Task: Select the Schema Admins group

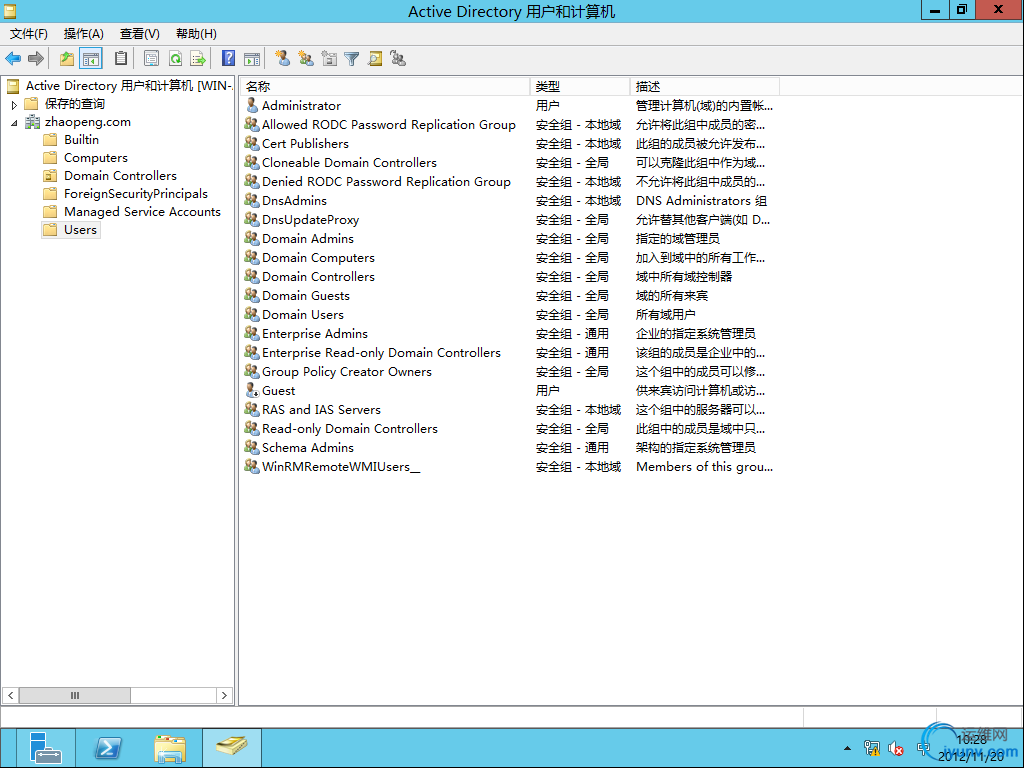Action: pyautogui.click(x=308, y=448)
